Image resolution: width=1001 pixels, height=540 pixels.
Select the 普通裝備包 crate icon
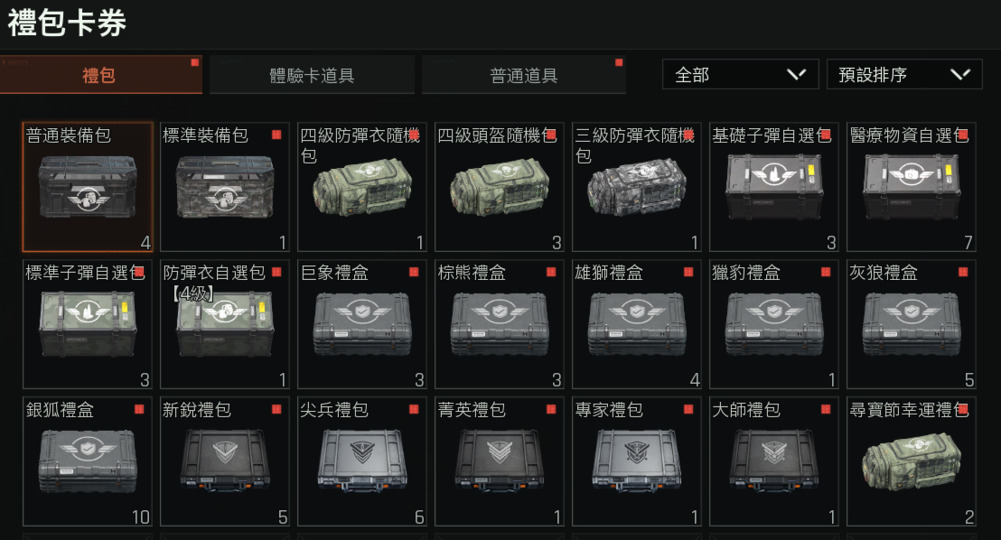87,187
